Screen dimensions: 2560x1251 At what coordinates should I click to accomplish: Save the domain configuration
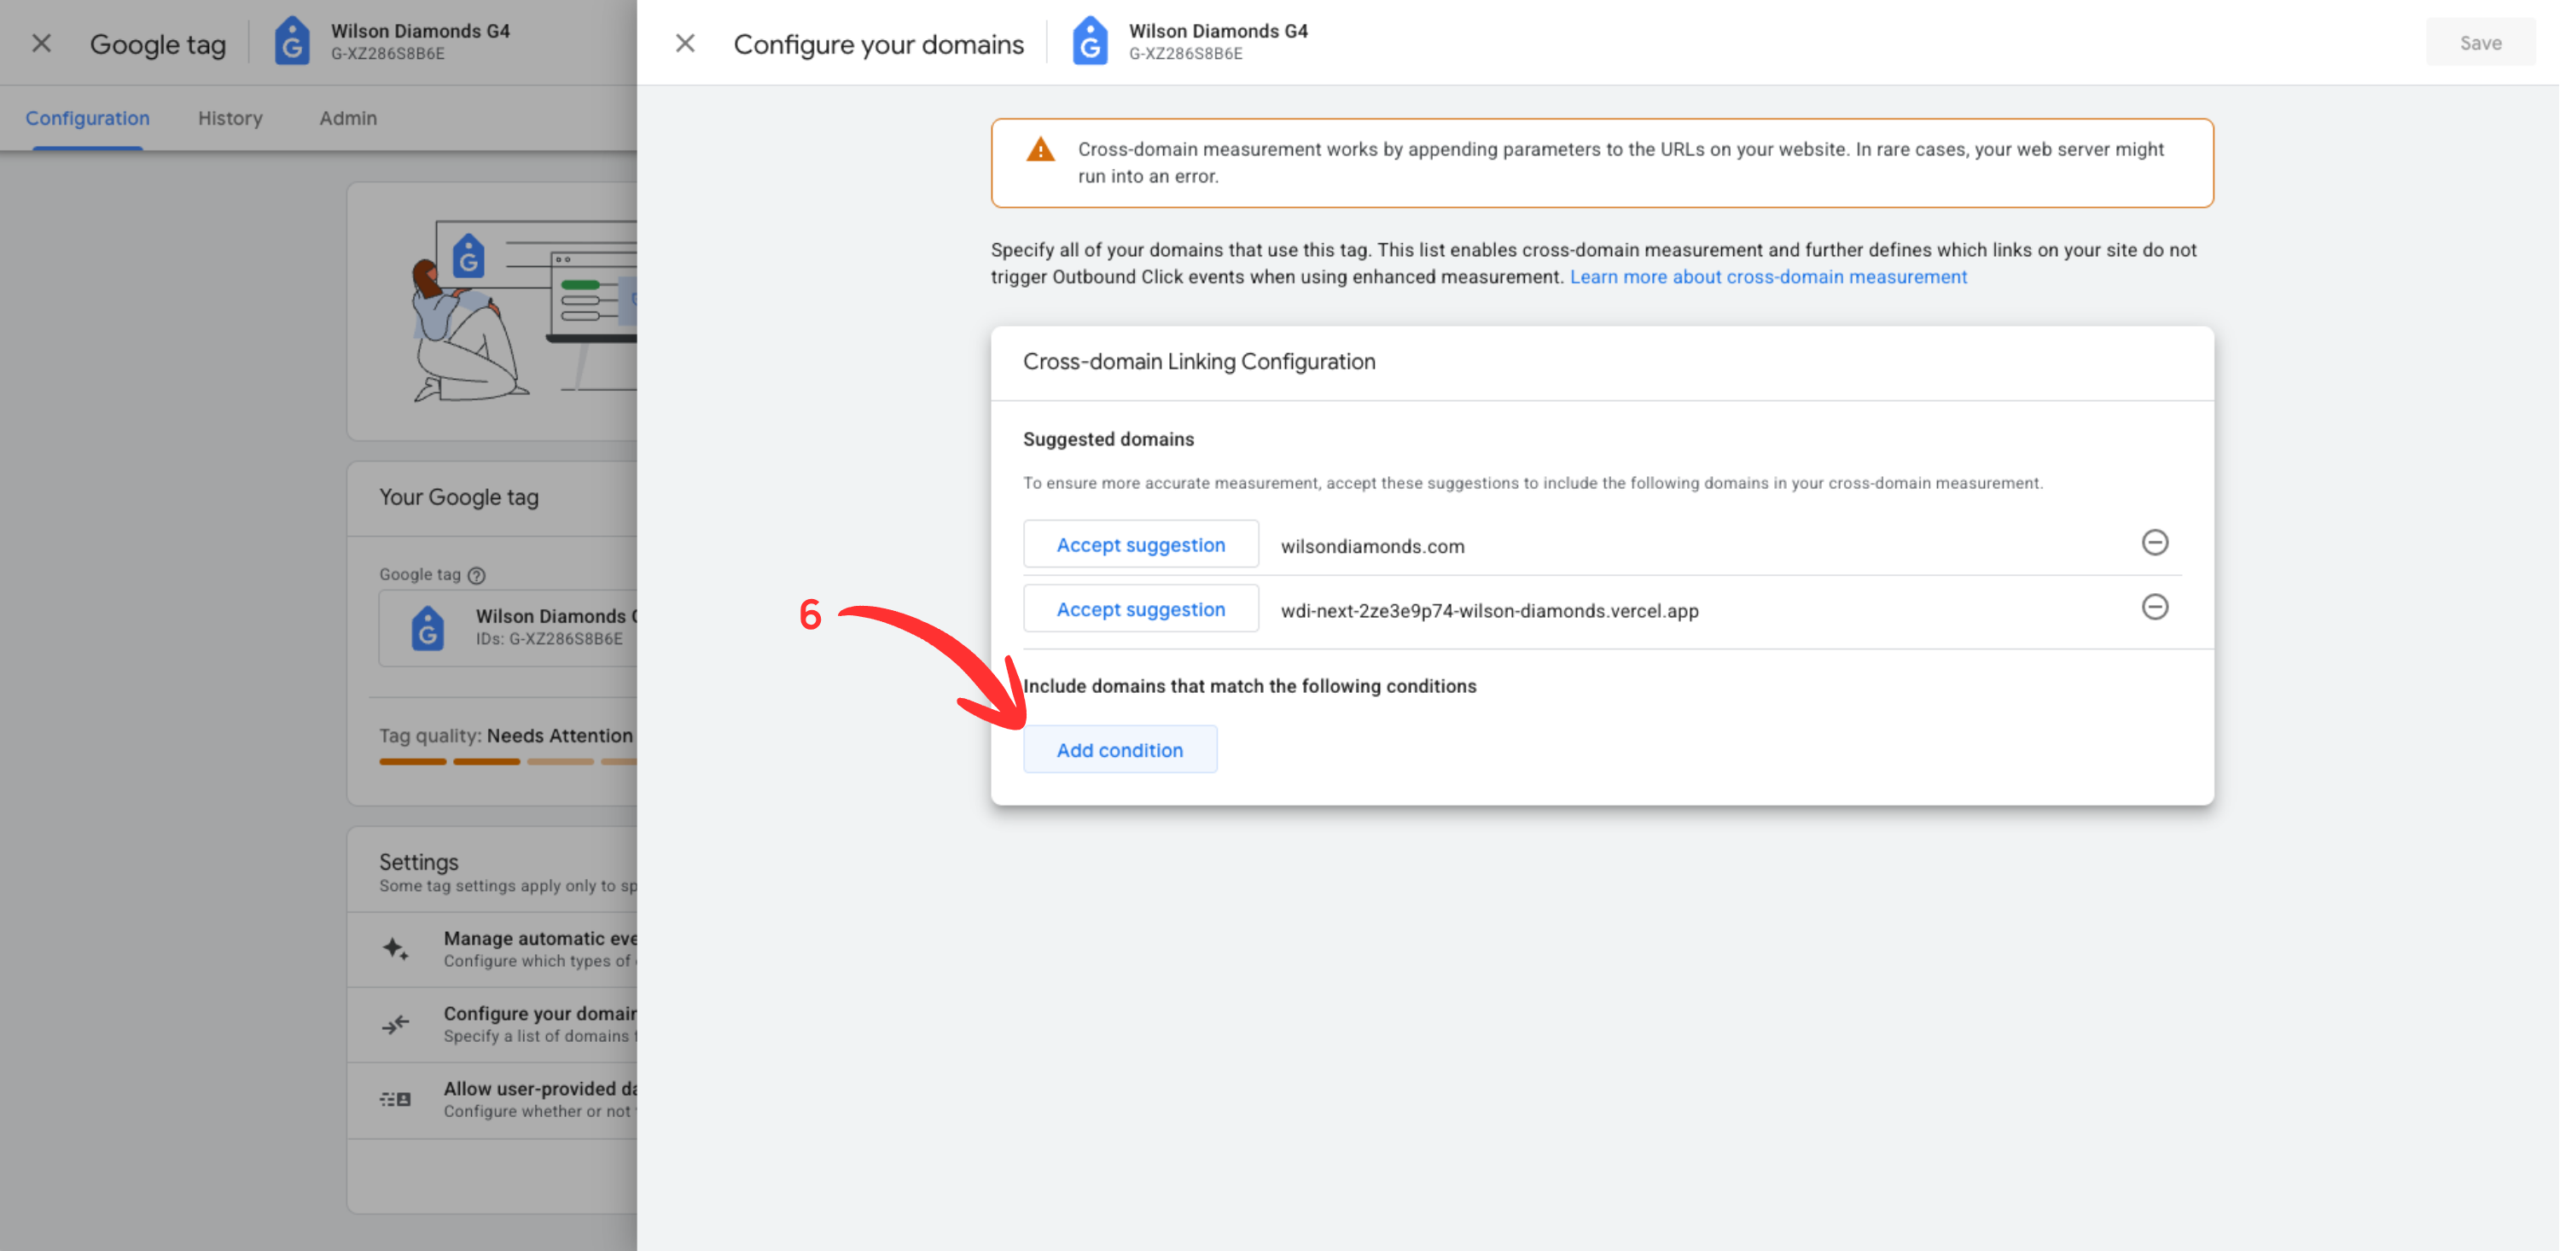(x=2479, y=43)
